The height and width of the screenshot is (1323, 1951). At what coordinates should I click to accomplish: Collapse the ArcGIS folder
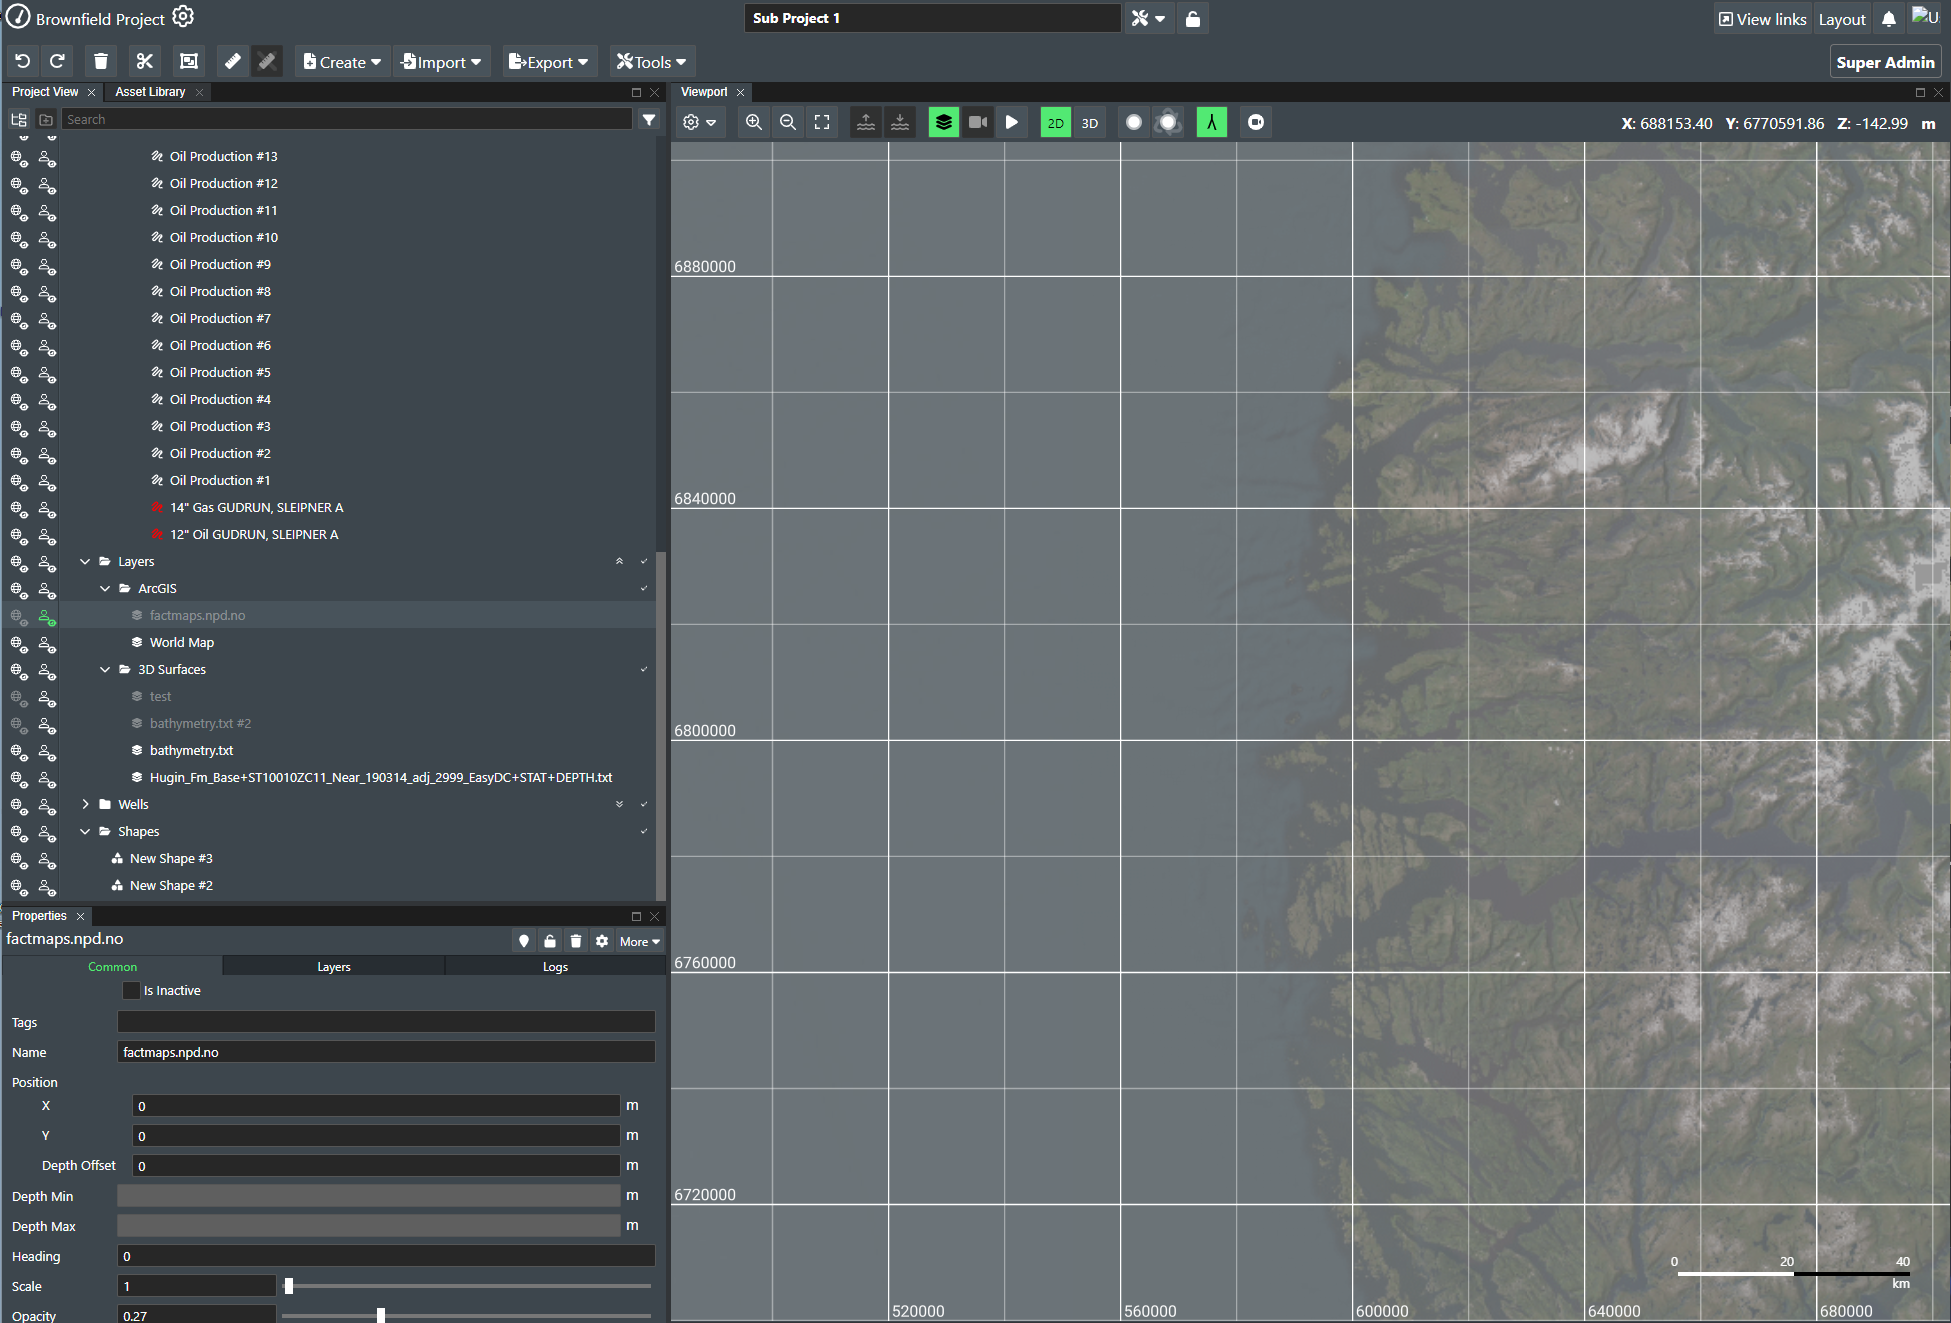click(105, 589)
